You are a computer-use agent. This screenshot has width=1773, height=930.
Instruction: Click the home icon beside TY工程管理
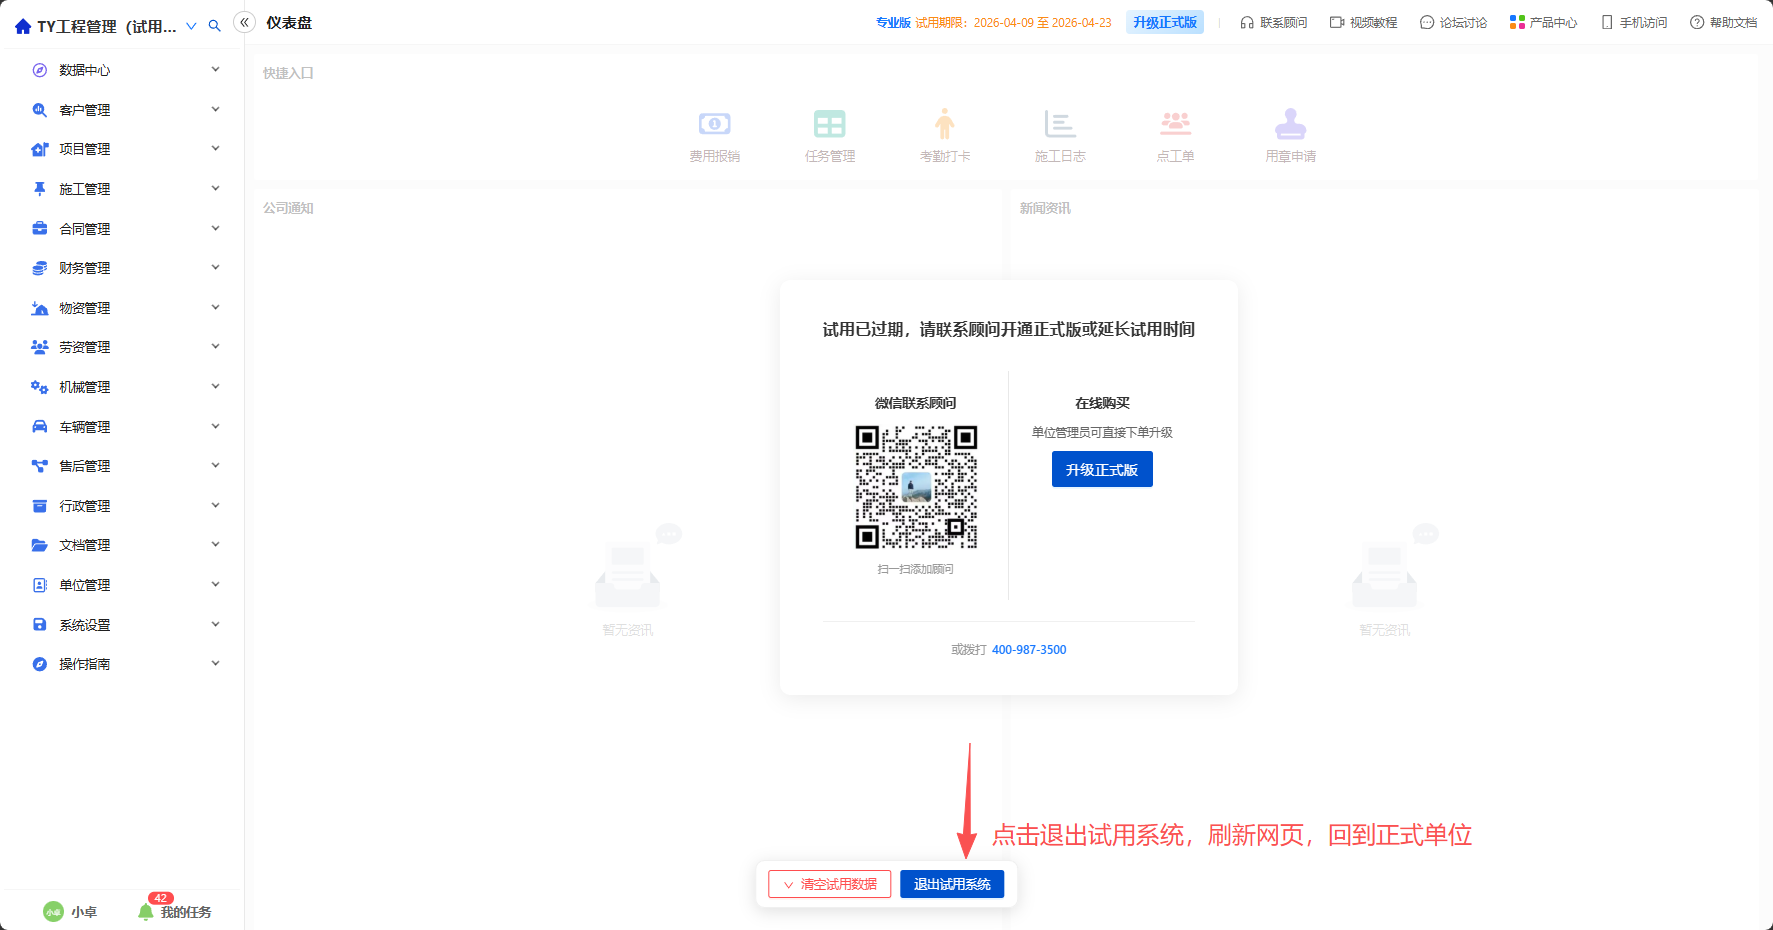pyautogui.click(x=23, y=26)
